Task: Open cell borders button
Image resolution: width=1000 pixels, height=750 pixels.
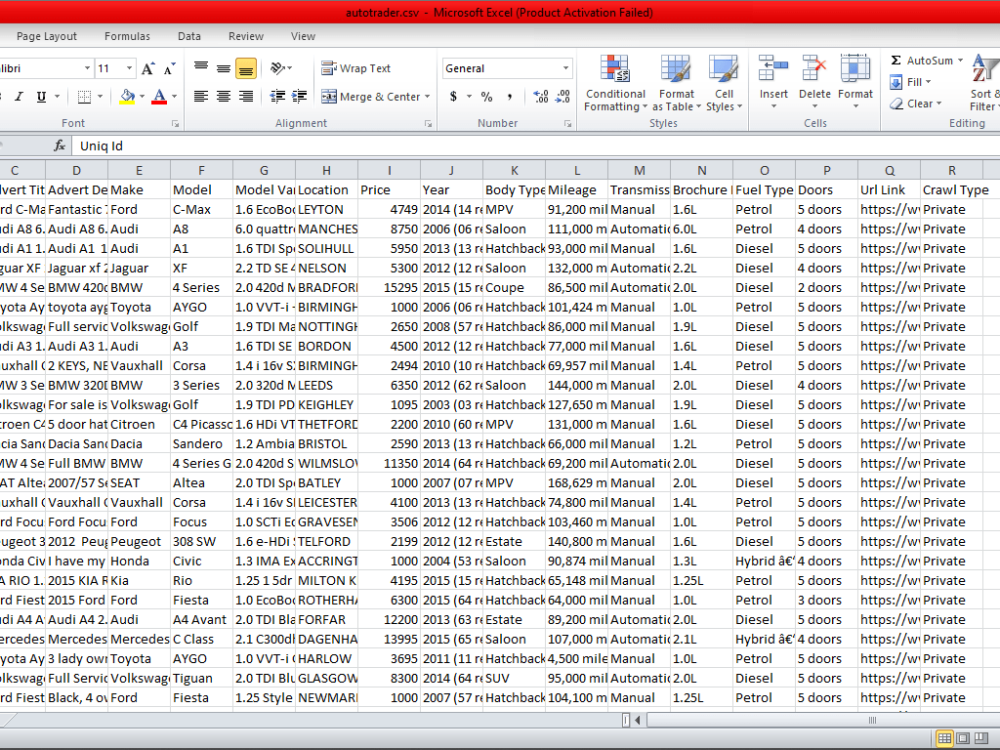Action: tap(84, 96)
